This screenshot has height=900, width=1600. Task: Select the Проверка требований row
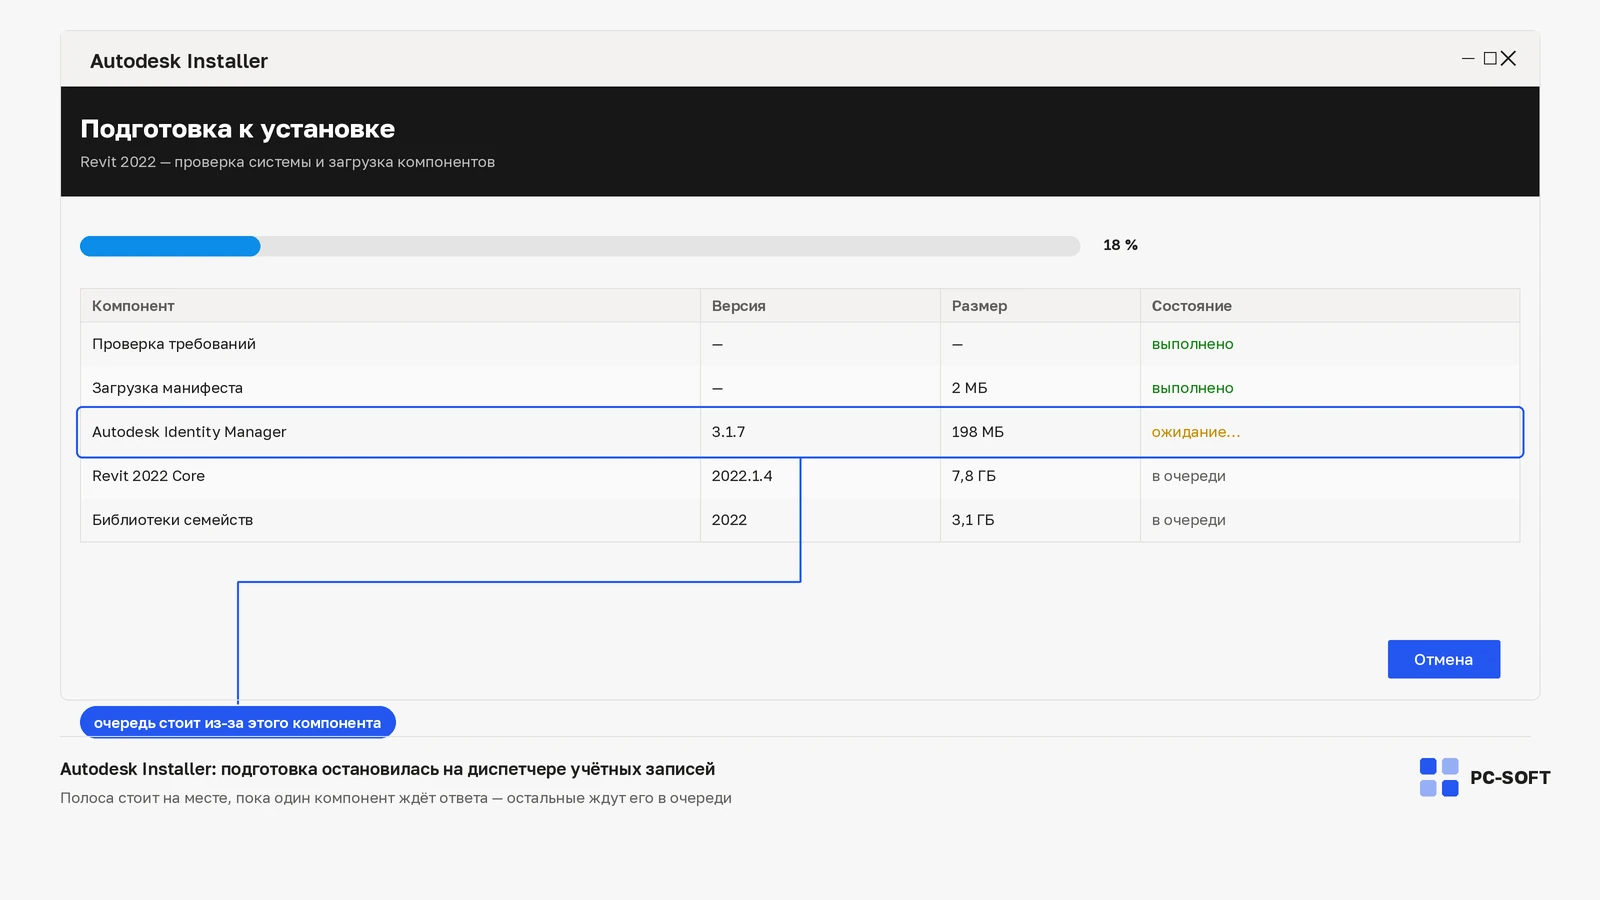pos(800,344)
